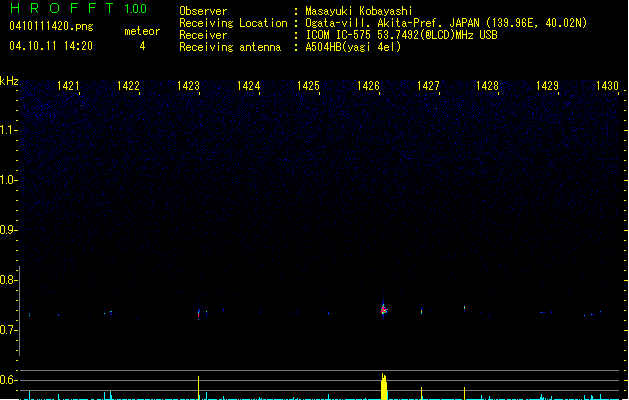This screenshot has height=400, width=629.
Task: Click the kHz axis unit label
Action: click(x=9, y=81)
